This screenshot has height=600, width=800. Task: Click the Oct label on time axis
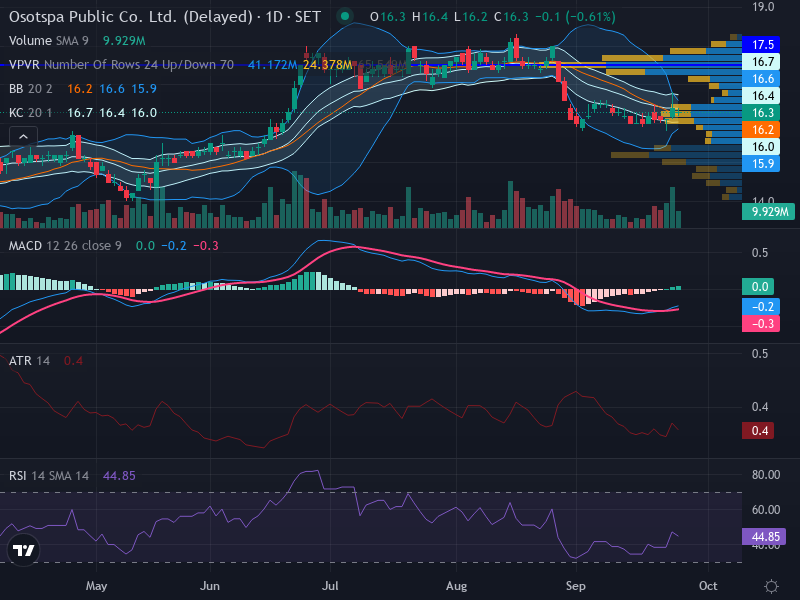click(708, 586)
